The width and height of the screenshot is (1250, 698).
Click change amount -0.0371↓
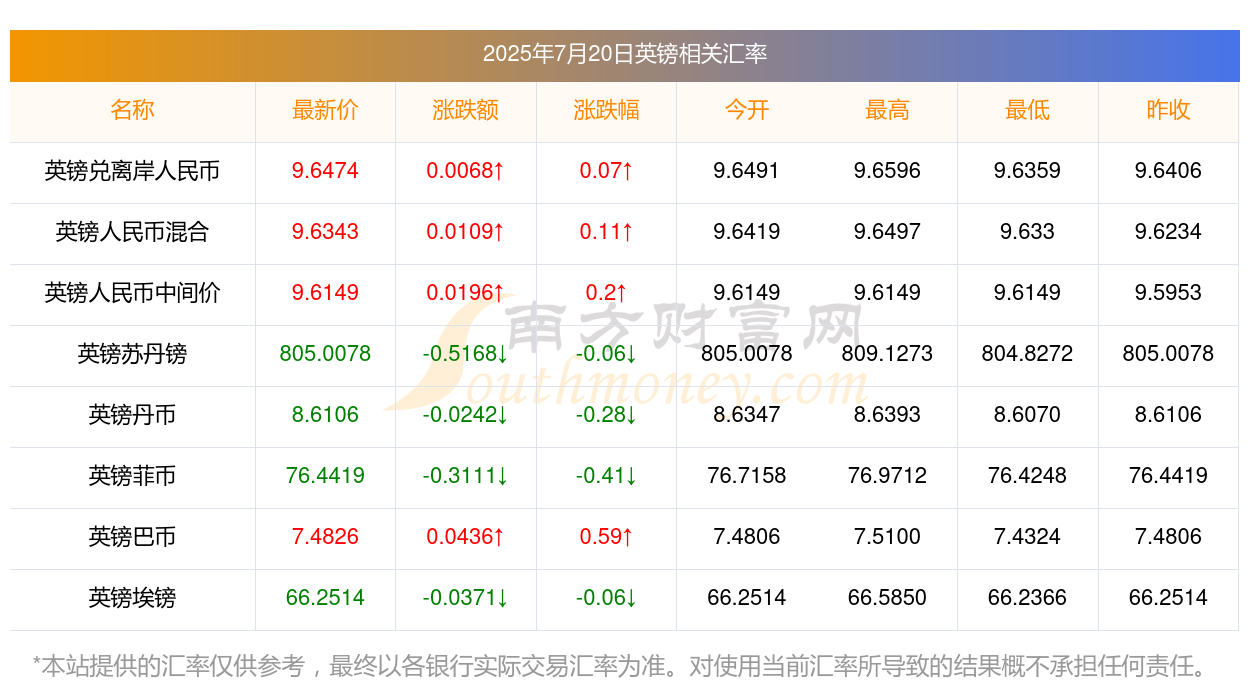pyautogui.click(x=466, y=598)
